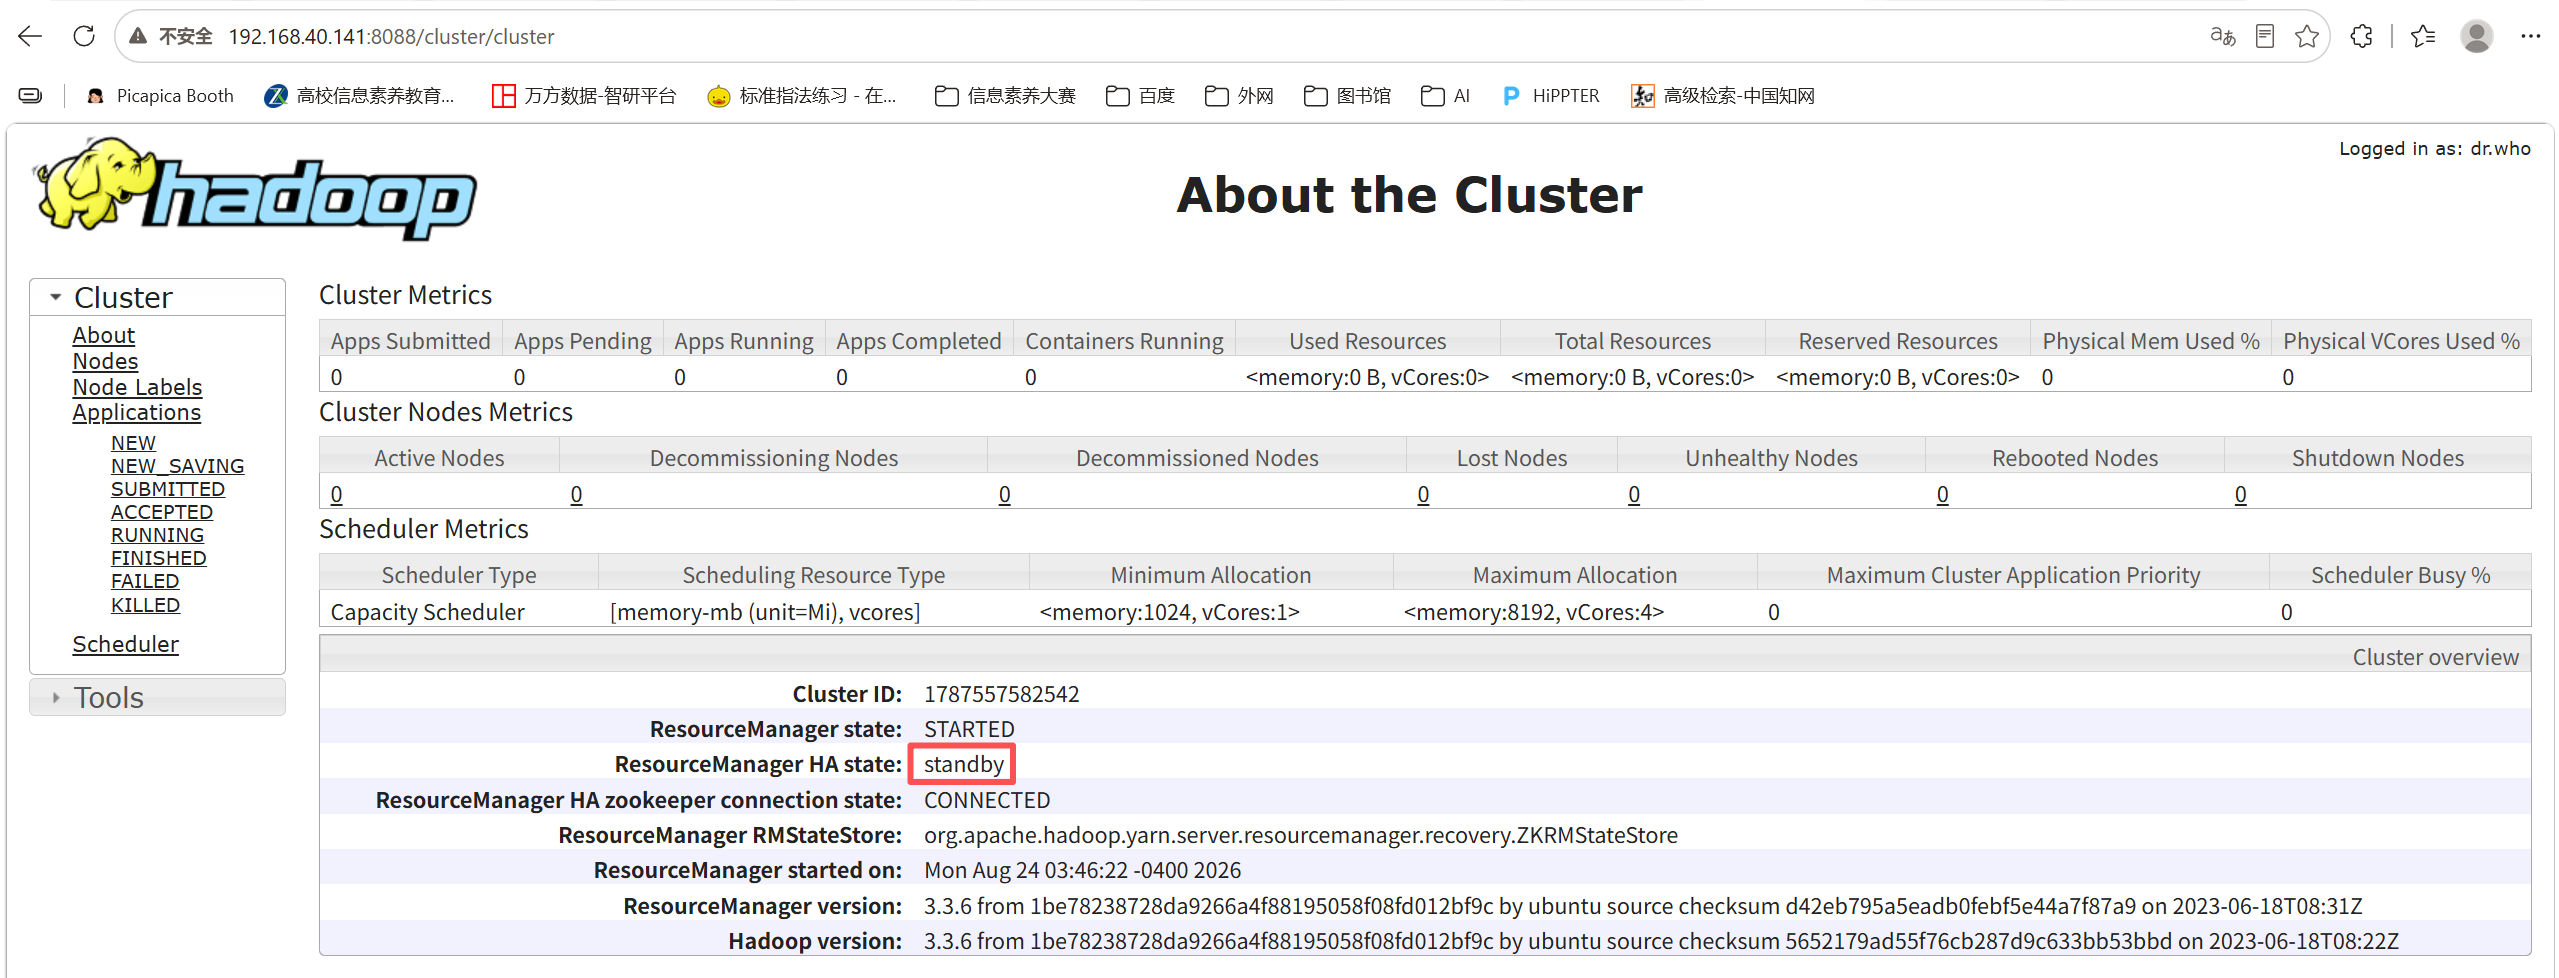Show applications in NEW state

coord(133,443)
